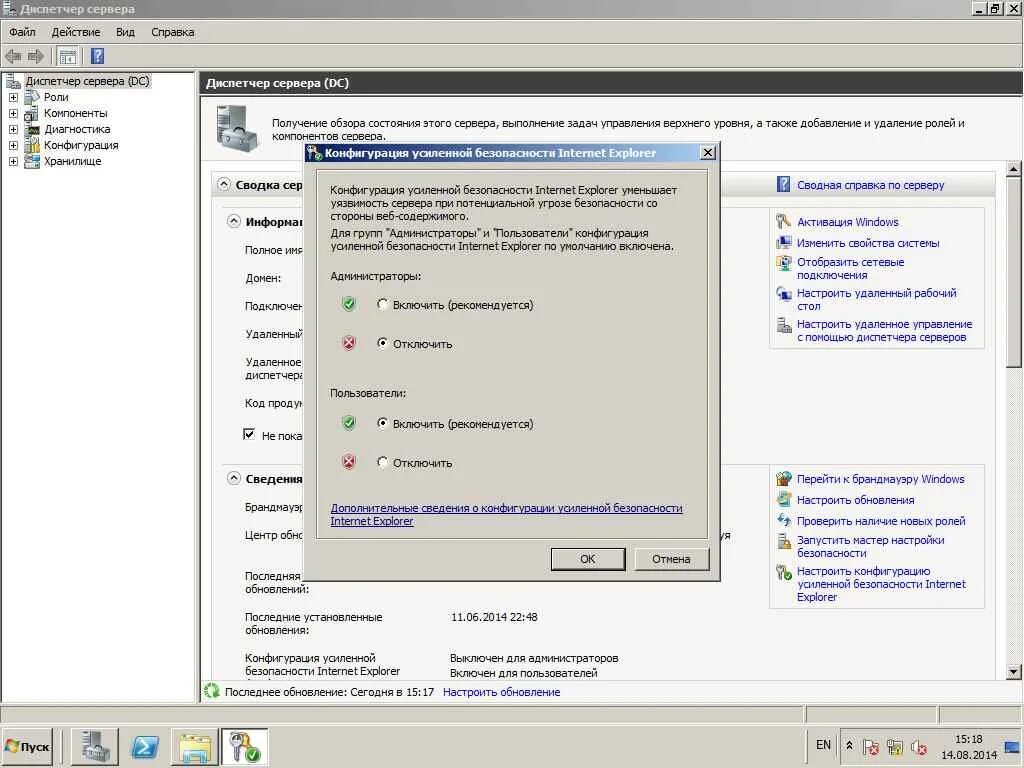Close the IE security configuration dialog
1024x768 pixels.
707,153
